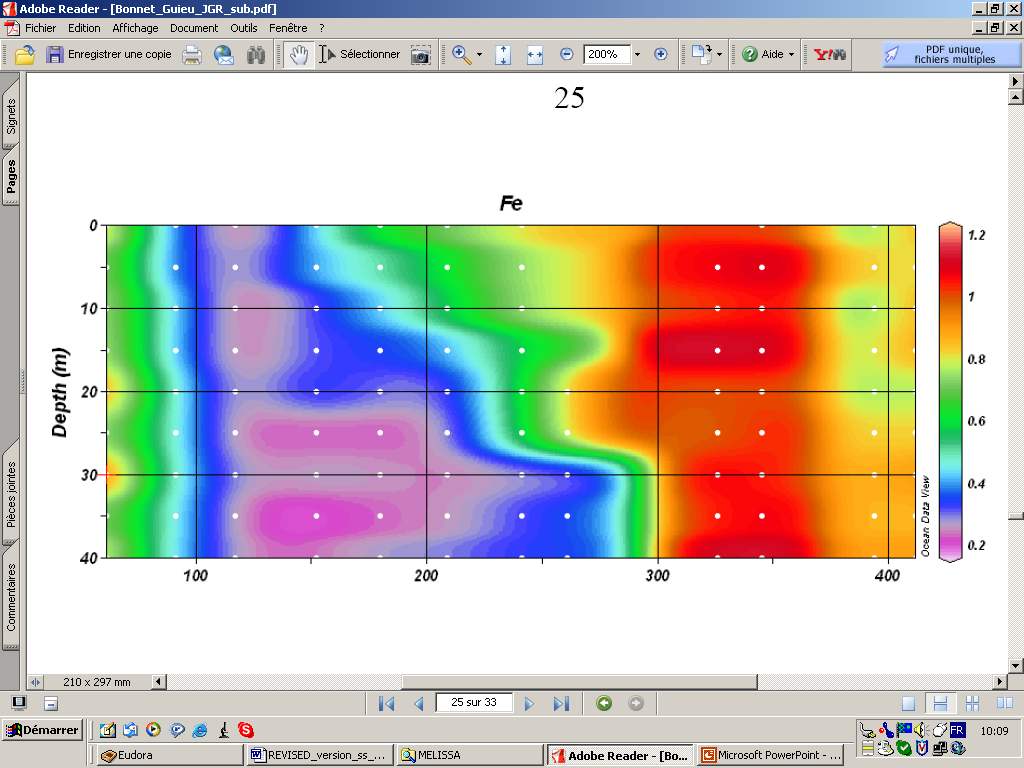Click full screen monitor icon bottom-left
This screenshot has height=768, width=1024.
click(19, 703)
